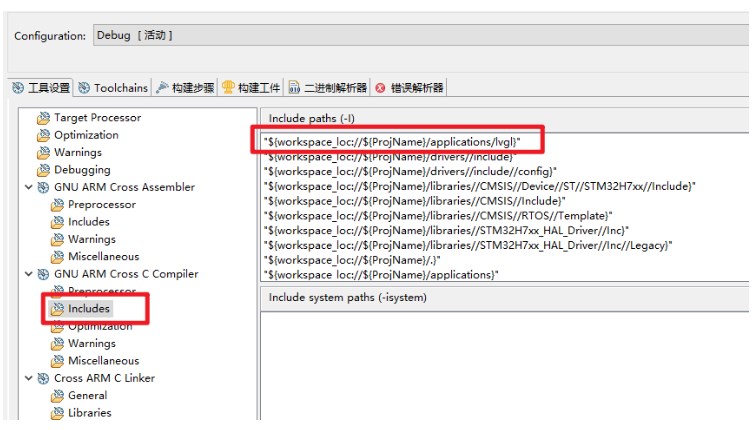Click the top-level Warnings icon
756x430 pixels.
coord(43,152)
